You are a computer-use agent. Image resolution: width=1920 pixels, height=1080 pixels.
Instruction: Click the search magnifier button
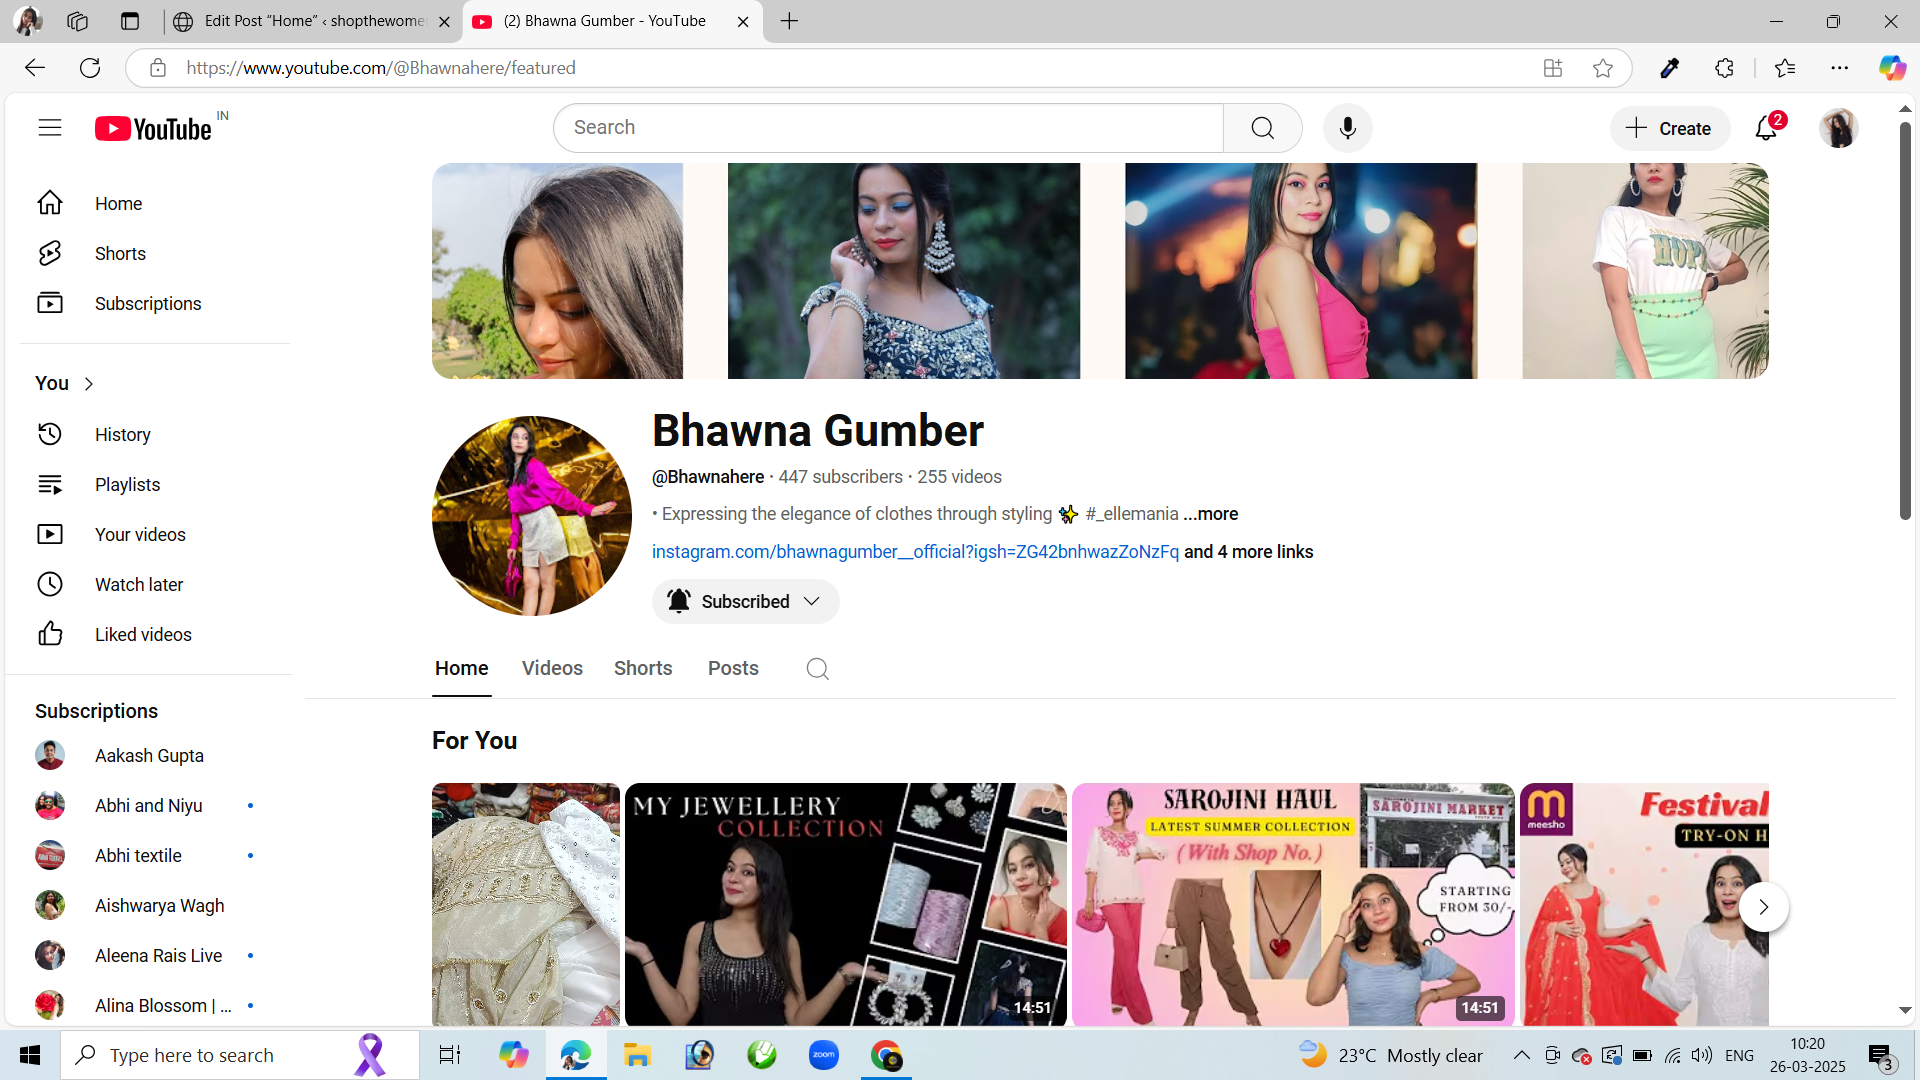[x=1262, y=128]
